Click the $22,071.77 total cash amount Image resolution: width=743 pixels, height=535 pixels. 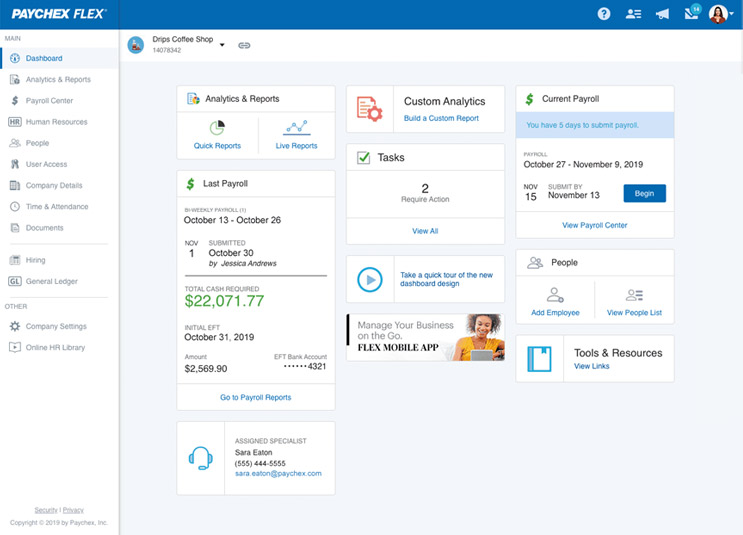pos(224,301)
